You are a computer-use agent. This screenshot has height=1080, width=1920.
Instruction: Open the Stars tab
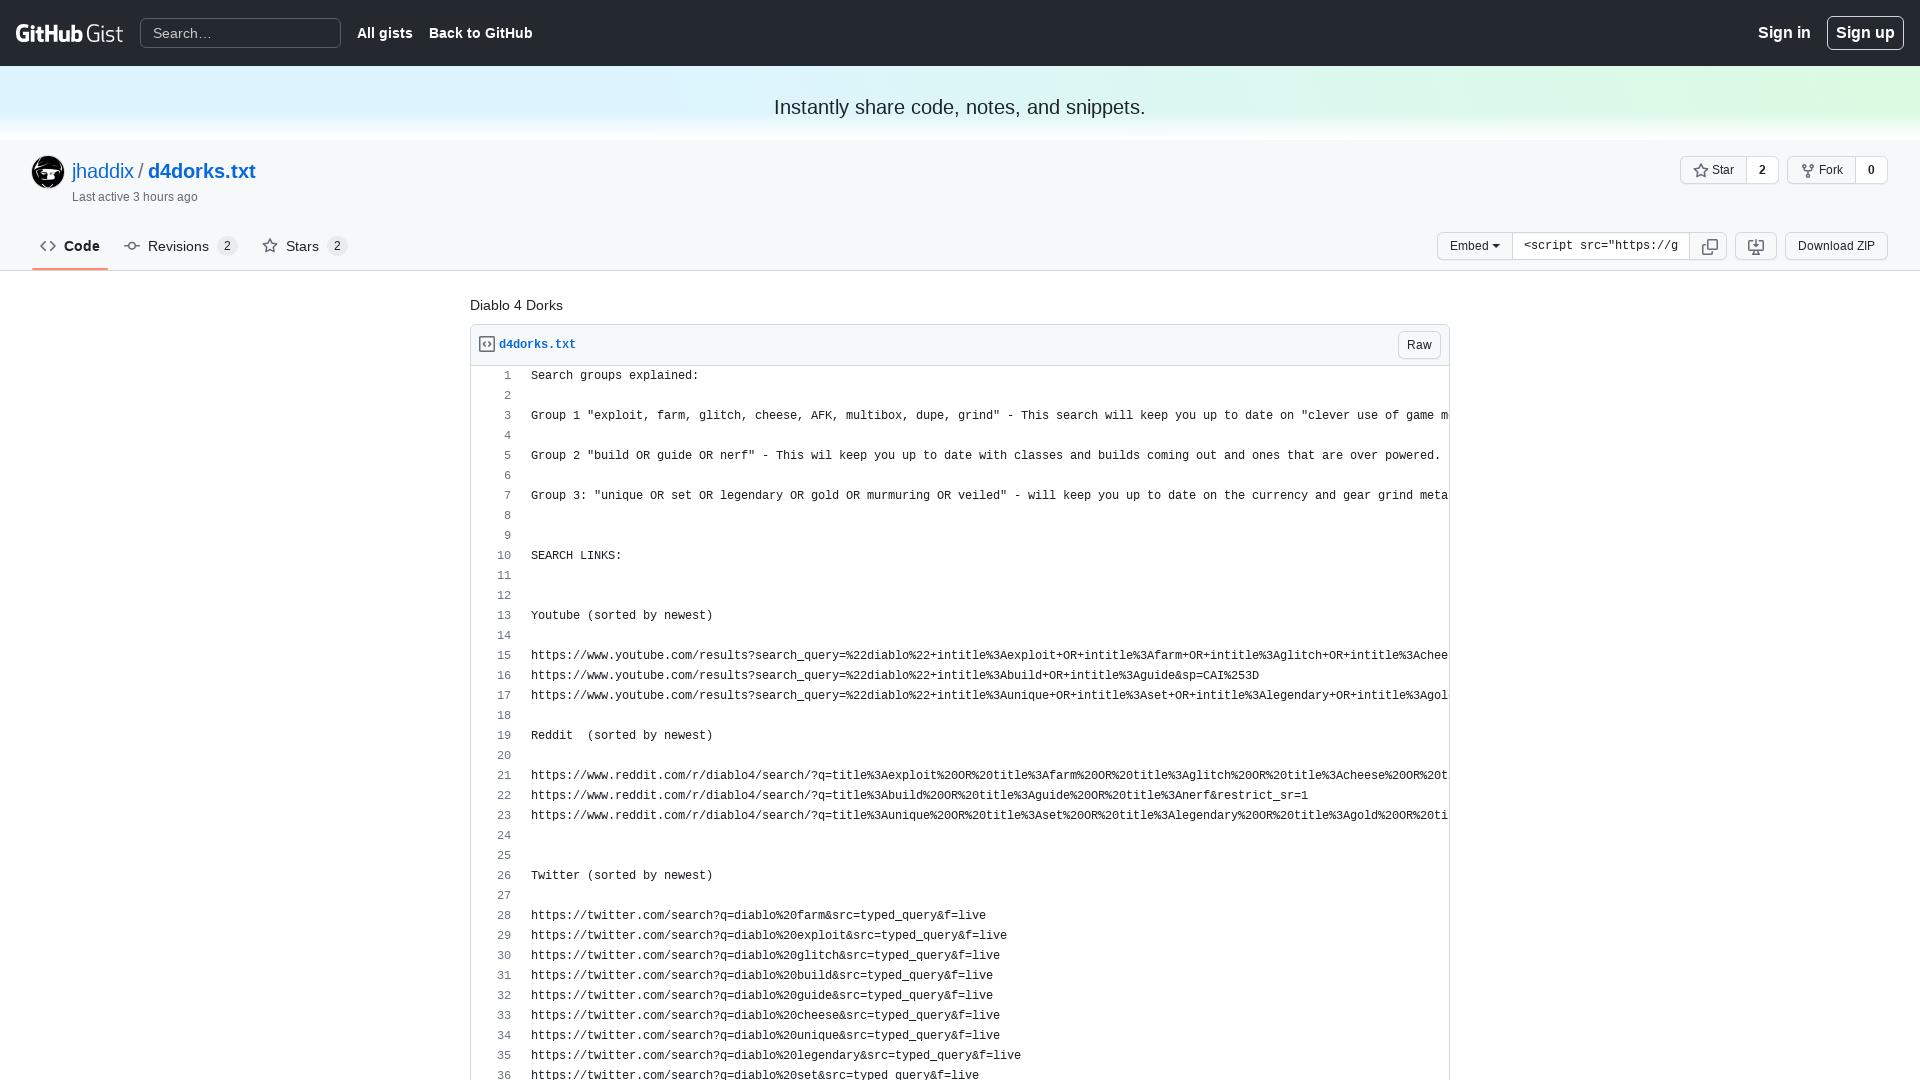(x=305, y=246)
